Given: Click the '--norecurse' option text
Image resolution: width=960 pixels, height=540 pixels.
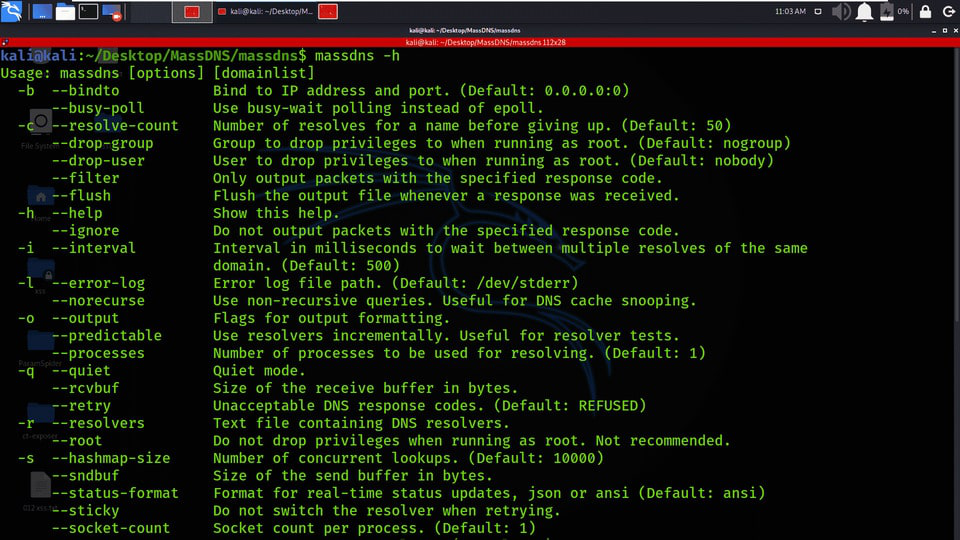Looking at the screenshot, I should click(x=98, y=301).
